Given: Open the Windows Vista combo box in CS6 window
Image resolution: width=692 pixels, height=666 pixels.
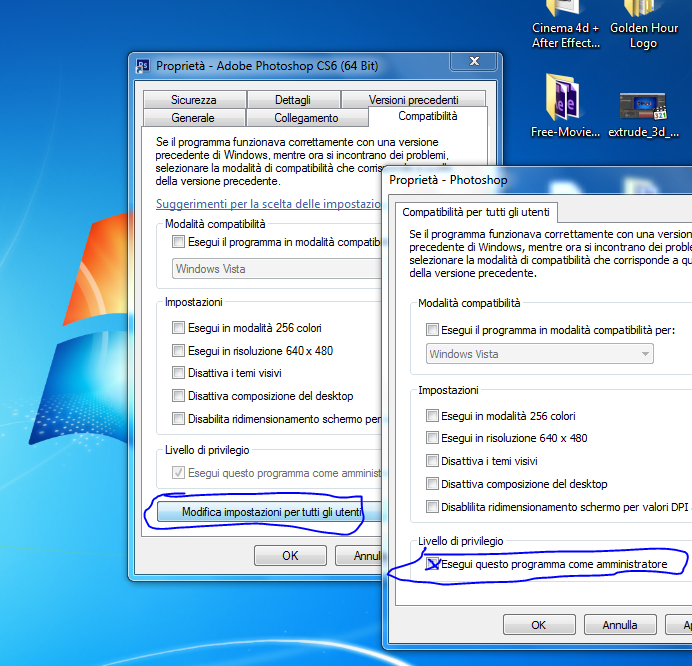Looking at the screenshot, I should 277,269.
